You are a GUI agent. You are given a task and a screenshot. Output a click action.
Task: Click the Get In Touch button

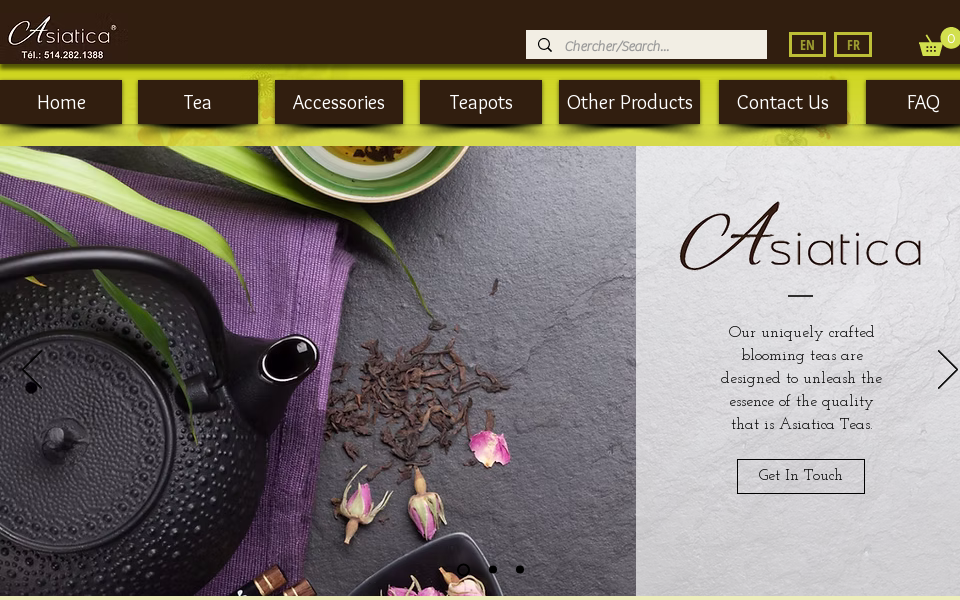800,476
